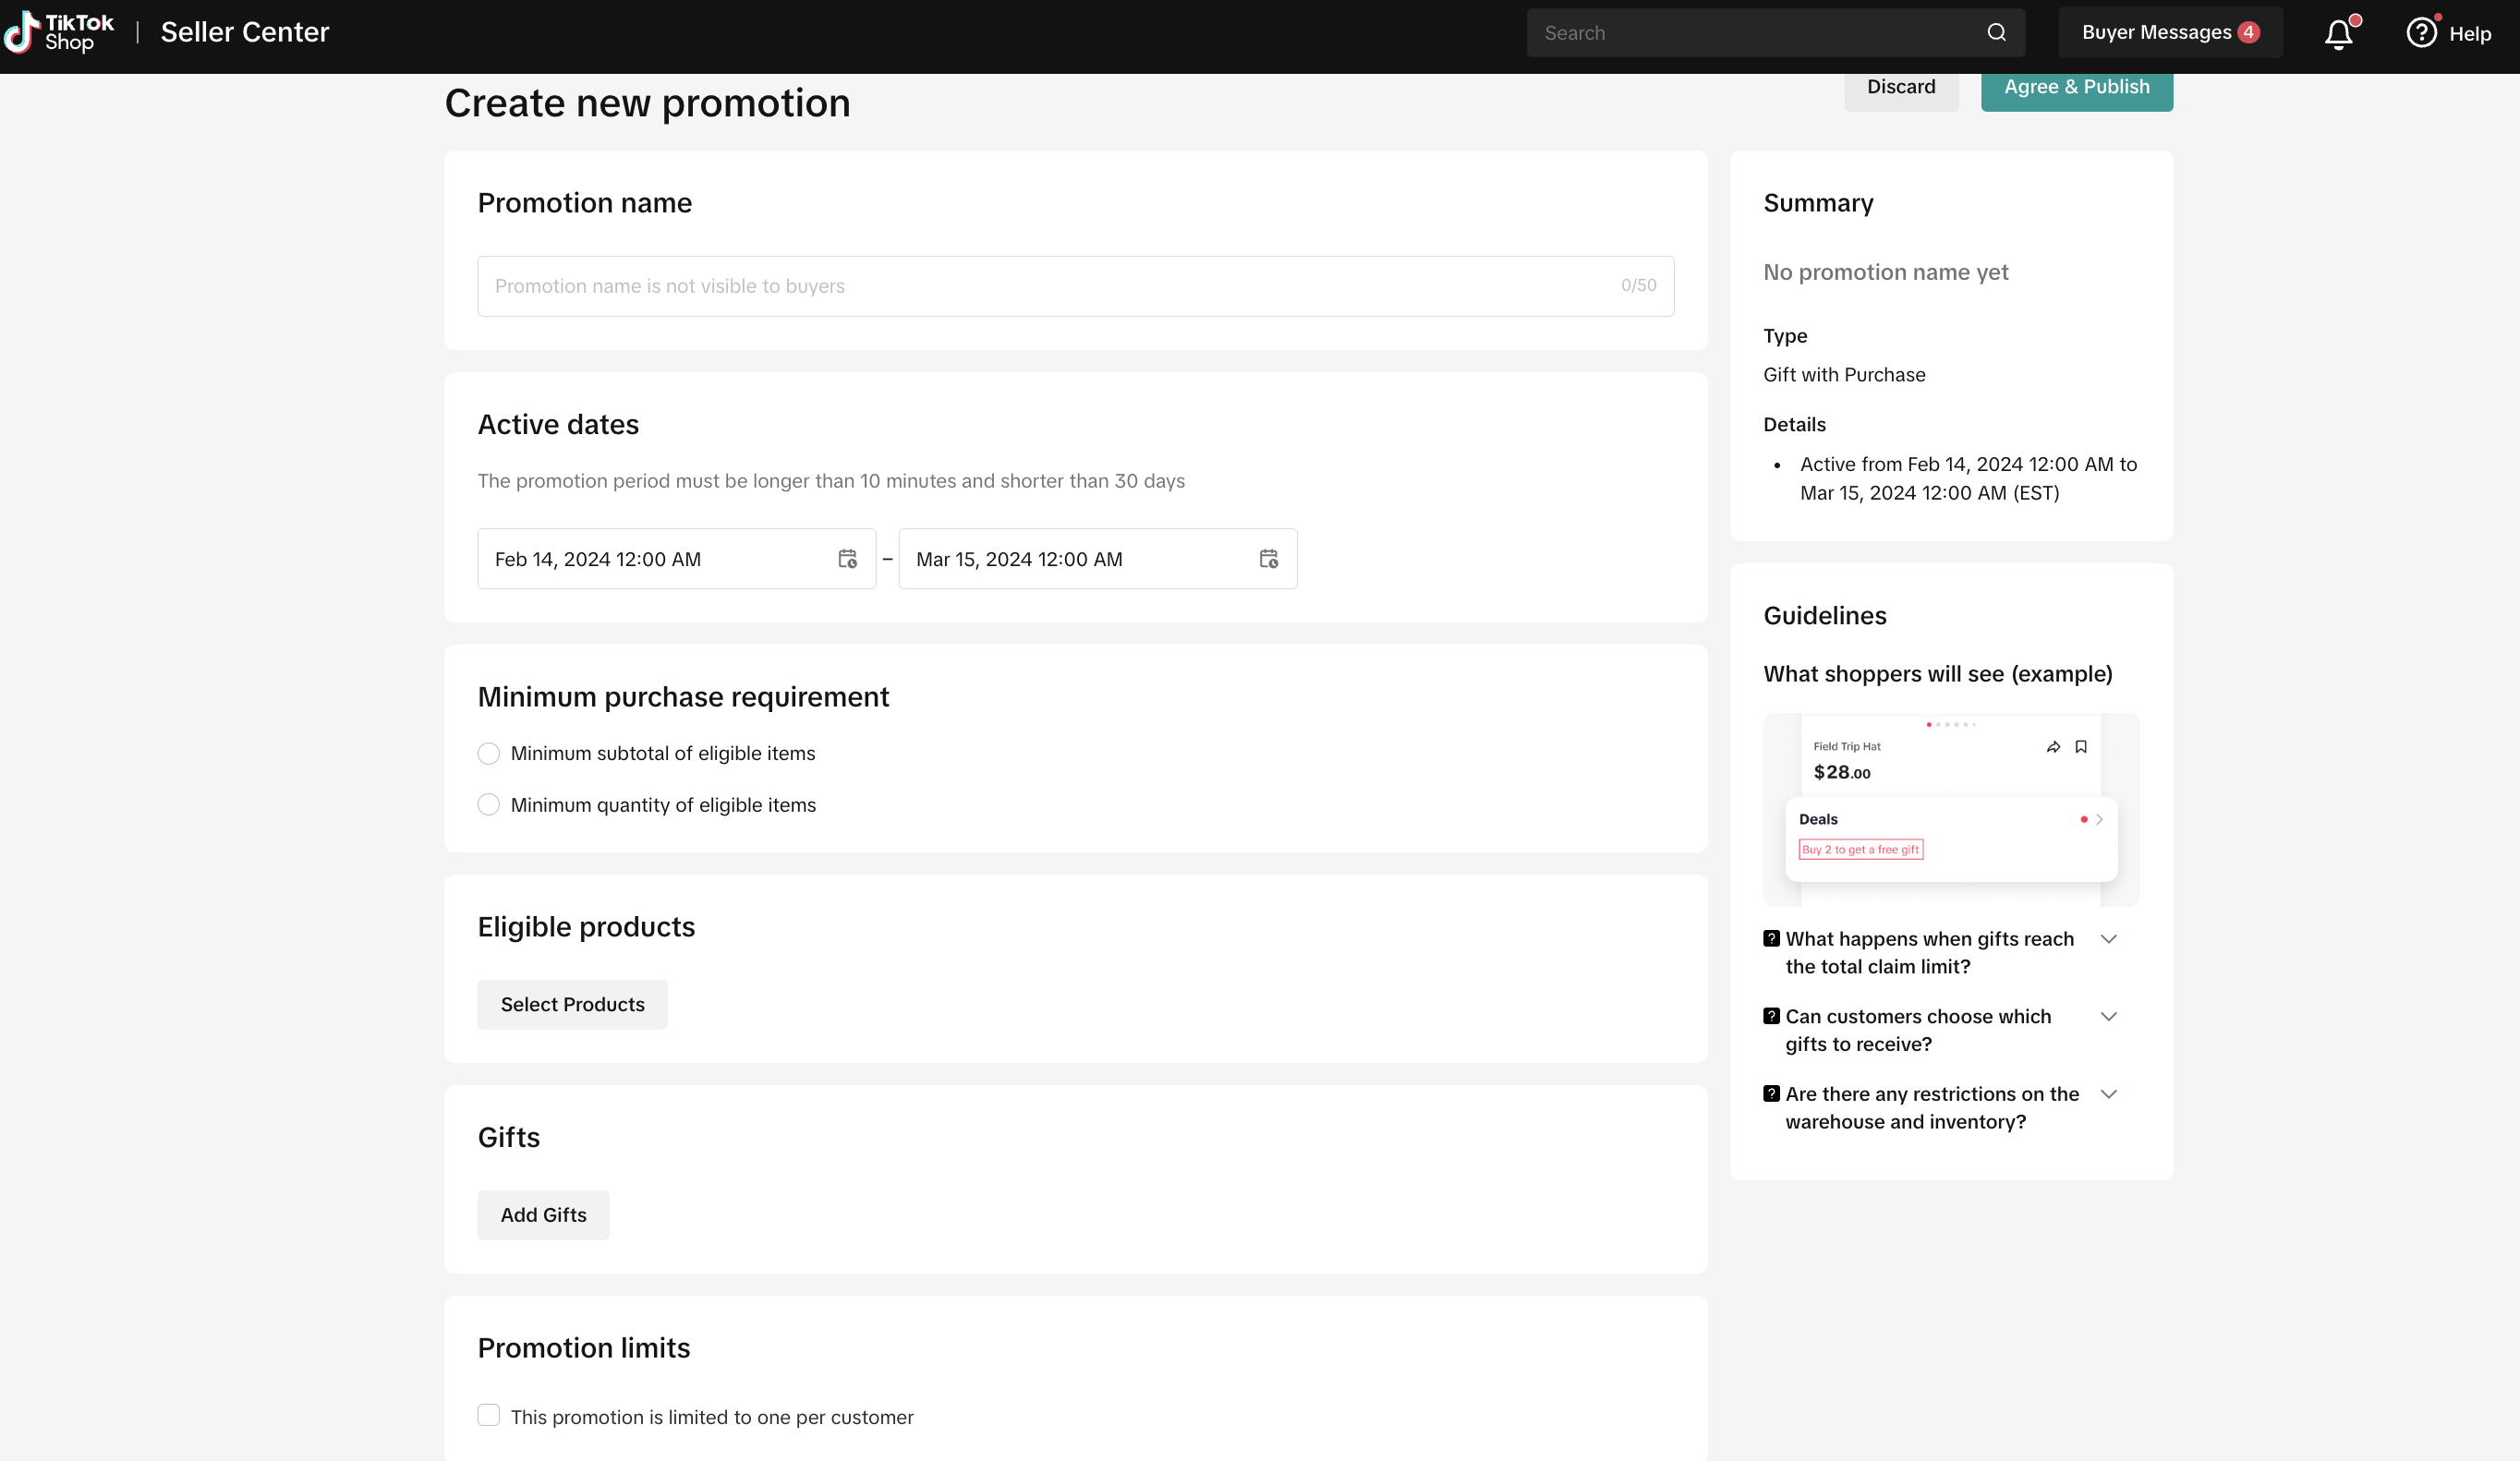
Task: Open the notifications bell
Action: tap(2338, 34)
